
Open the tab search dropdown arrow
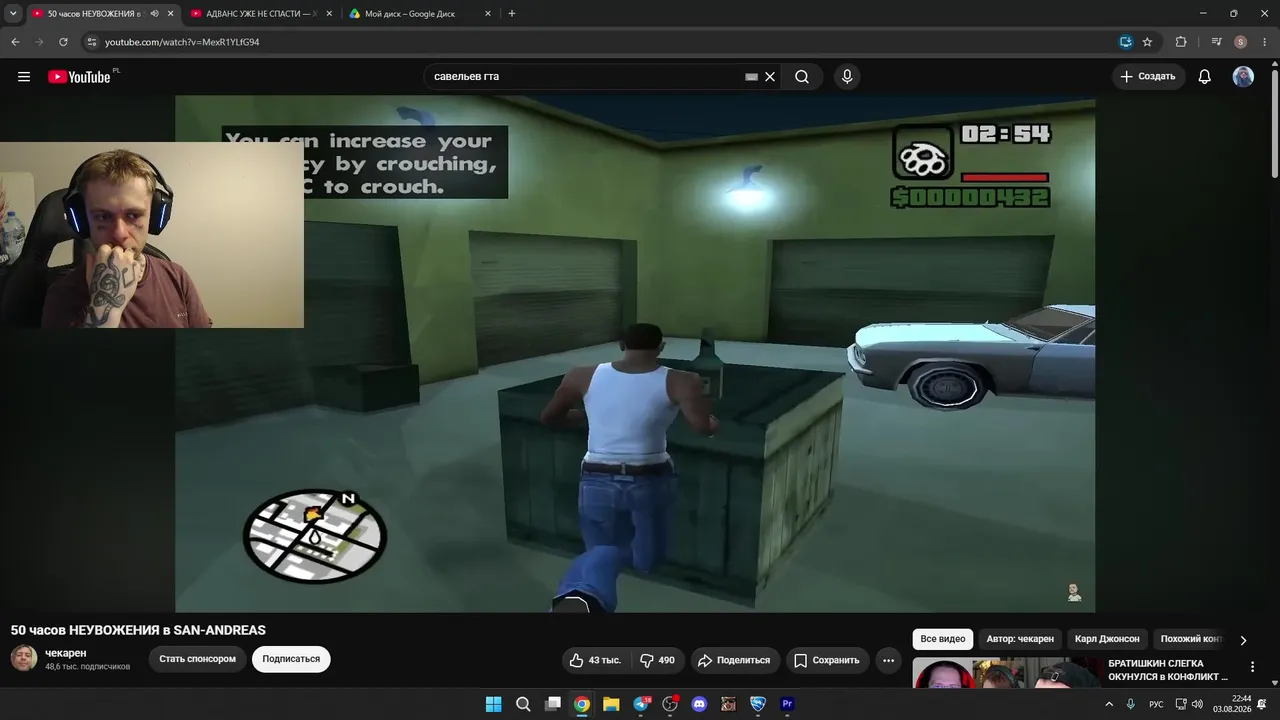coord(13,14)
